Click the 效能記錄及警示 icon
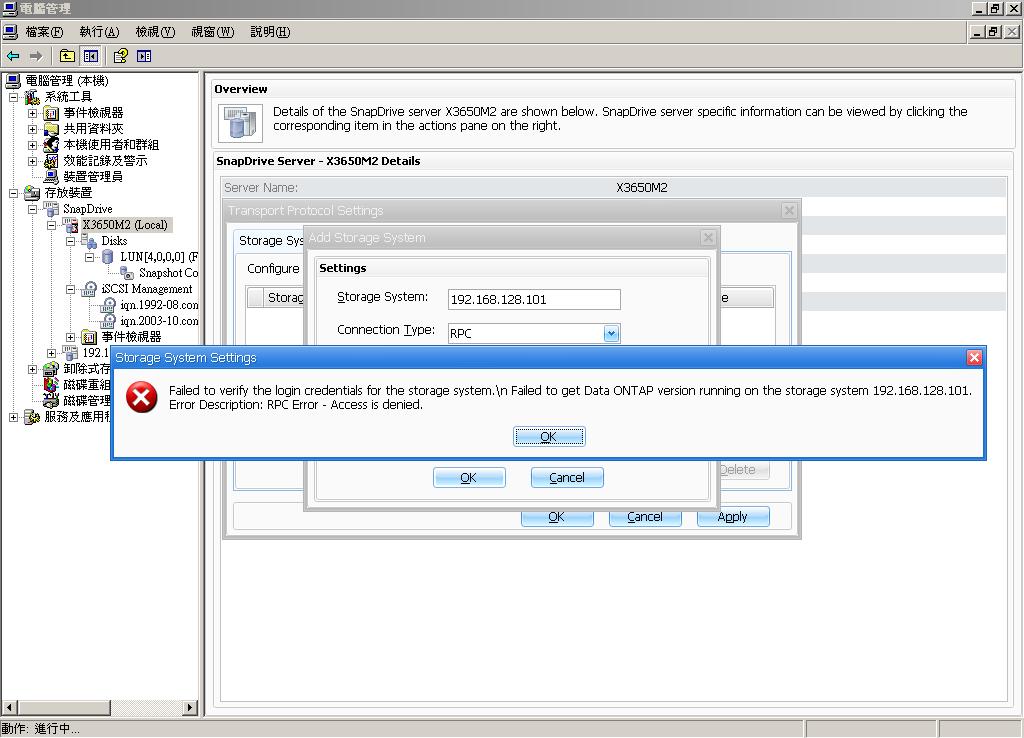This screenshot has width=1024, height=738. (51, 161)
